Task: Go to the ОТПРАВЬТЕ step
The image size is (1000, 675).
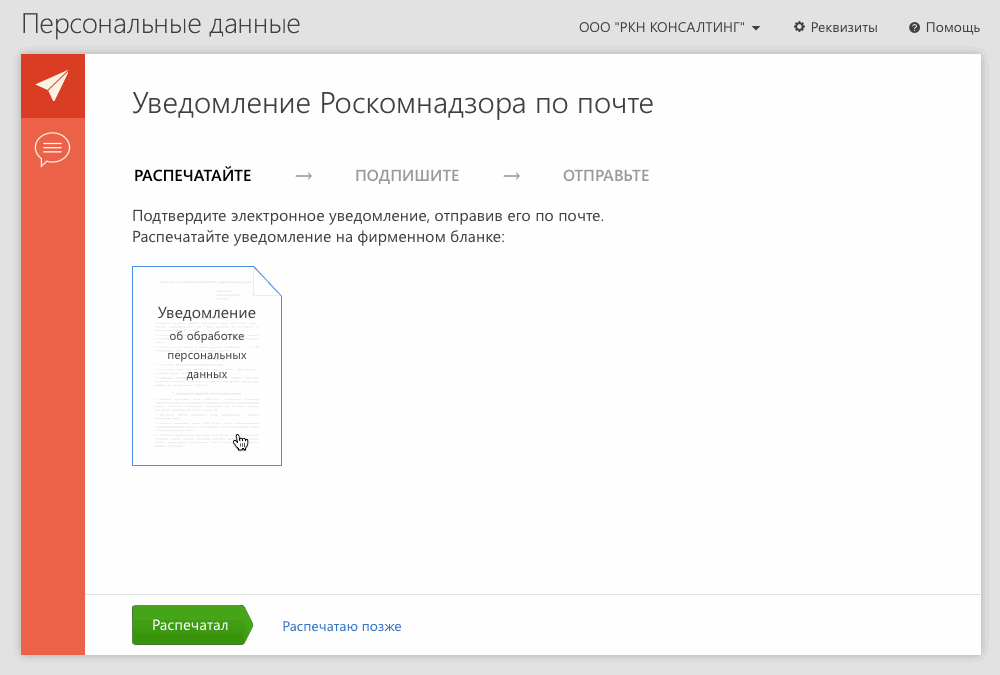Action: coord(606,175)
